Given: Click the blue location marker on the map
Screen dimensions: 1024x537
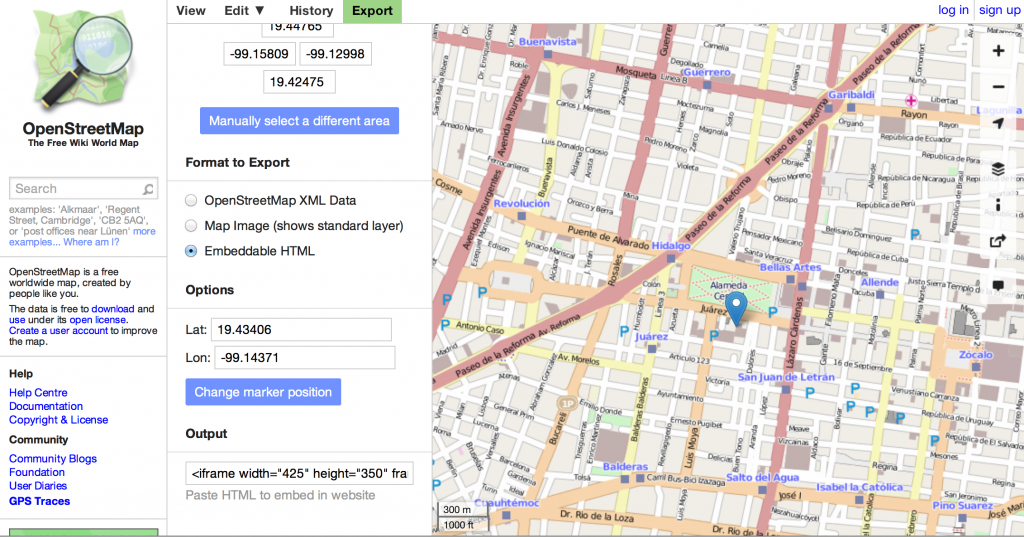Looking at the screenshot, I should [736, 308].
